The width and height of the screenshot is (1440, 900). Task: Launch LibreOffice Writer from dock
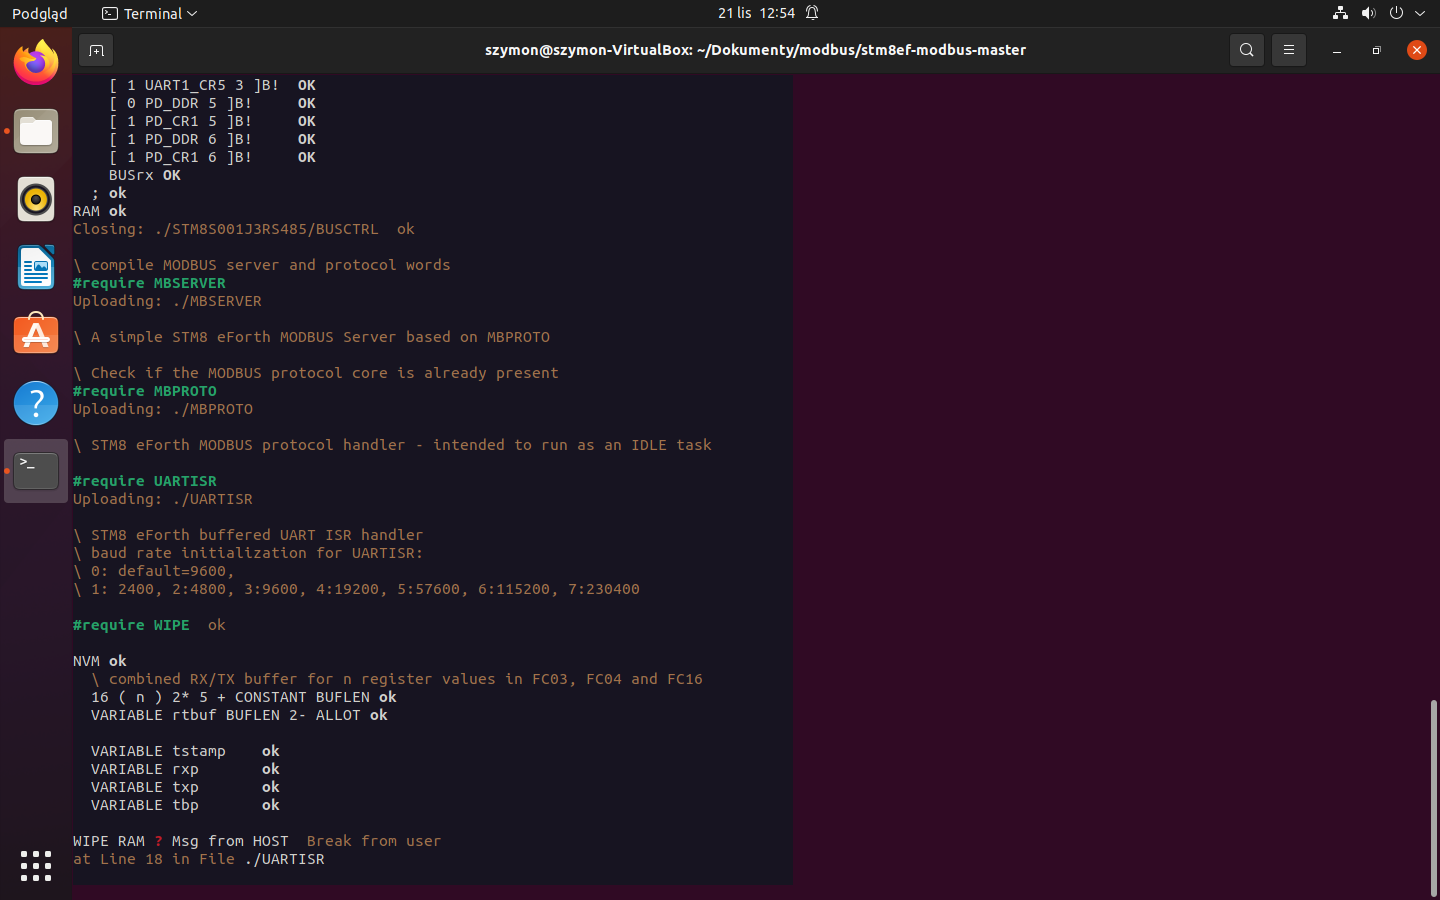(36, 268)
